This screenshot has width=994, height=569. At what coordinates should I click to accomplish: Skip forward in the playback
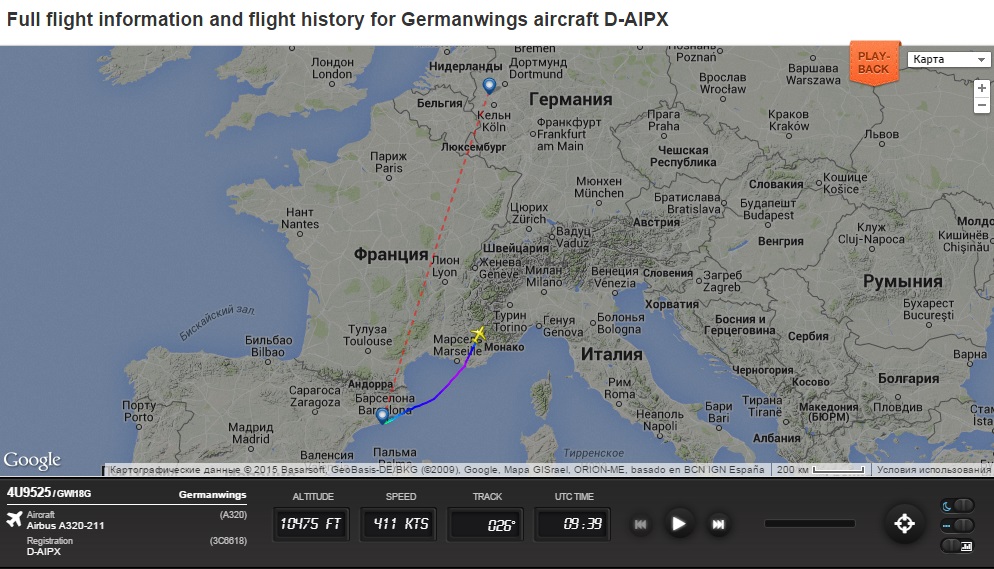pos(718,524)
